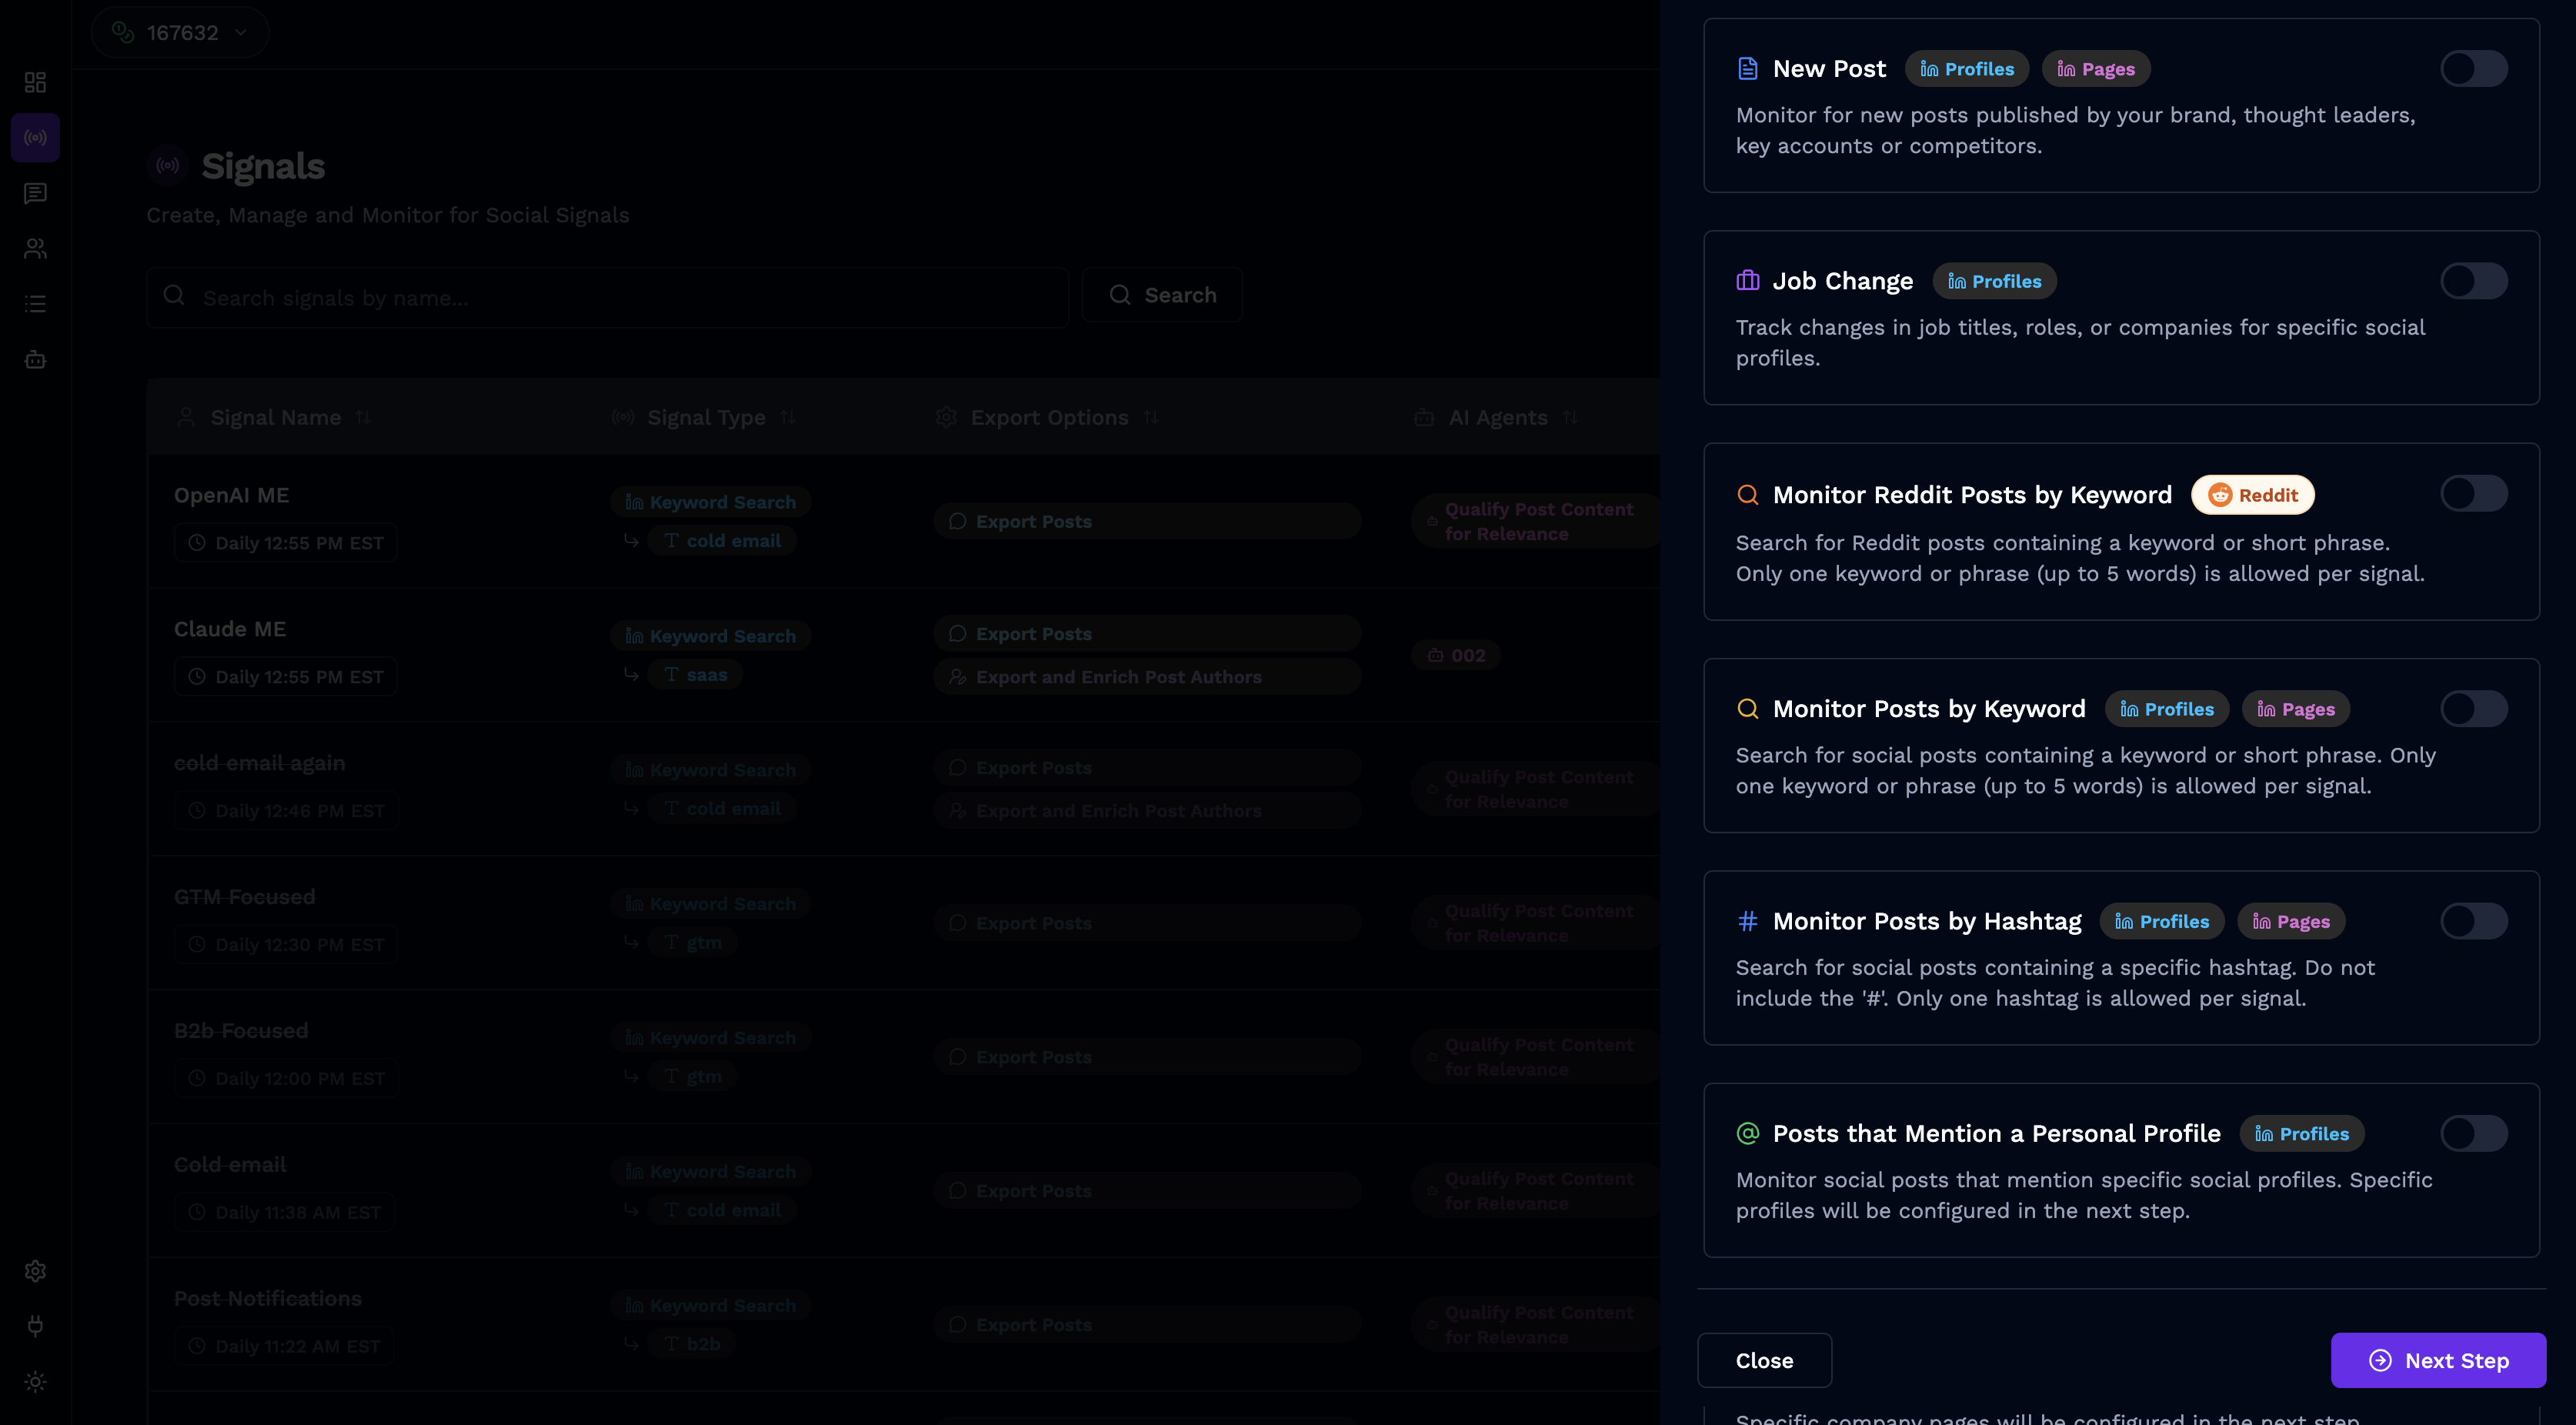Open the dashboard grid icon in sidebar

pyautogui.click(x=35, y=82)
